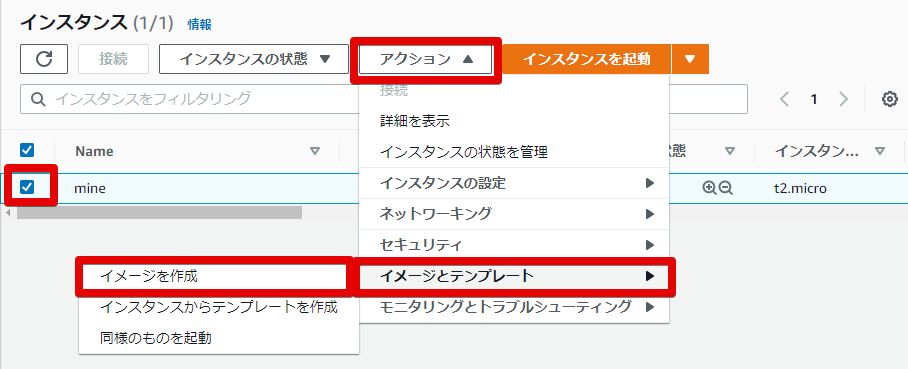Open the orange launch options dropdown arrow
Viewport: 908px width, 369px height.
pyautogui.click(x=690, y=59)
